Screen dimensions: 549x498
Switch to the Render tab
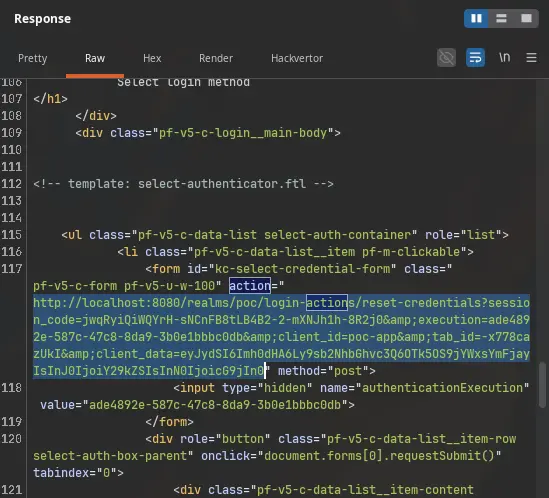coord(216,58)
